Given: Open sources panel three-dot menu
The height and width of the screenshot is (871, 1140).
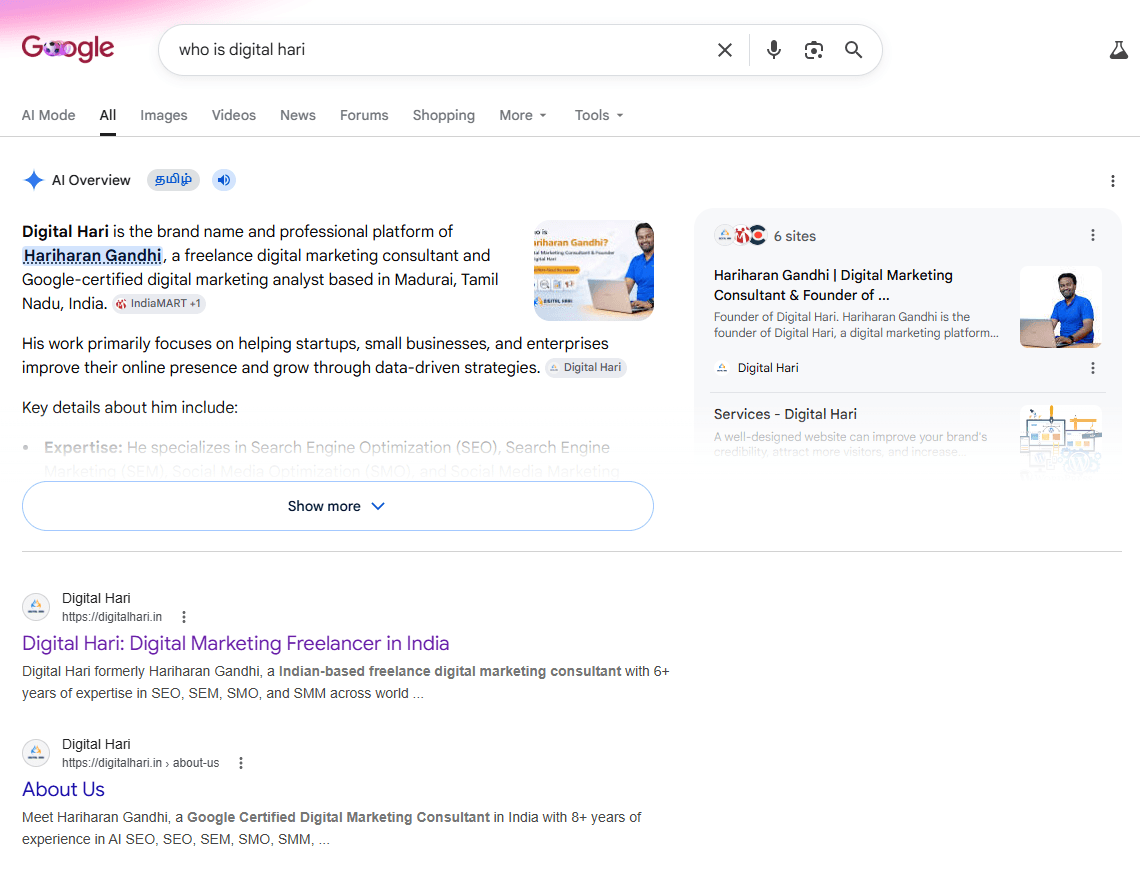Looking at the screenshot, I should coord(1092,235).
